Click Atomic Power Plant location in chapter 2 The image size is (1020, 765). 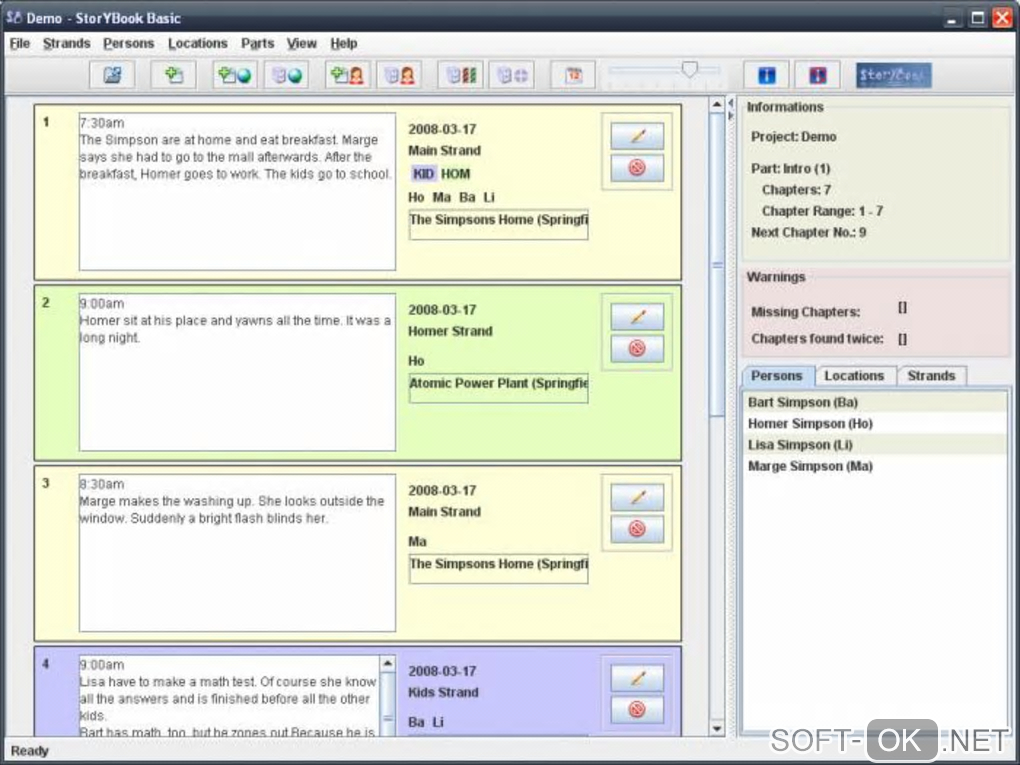pyautogui.click(x=498, y=388)
